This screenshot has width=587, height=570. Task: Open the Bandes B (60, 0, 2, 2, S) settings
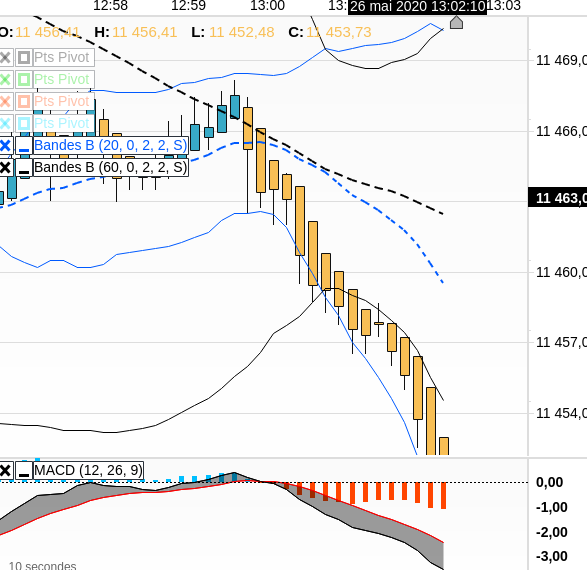111,167
